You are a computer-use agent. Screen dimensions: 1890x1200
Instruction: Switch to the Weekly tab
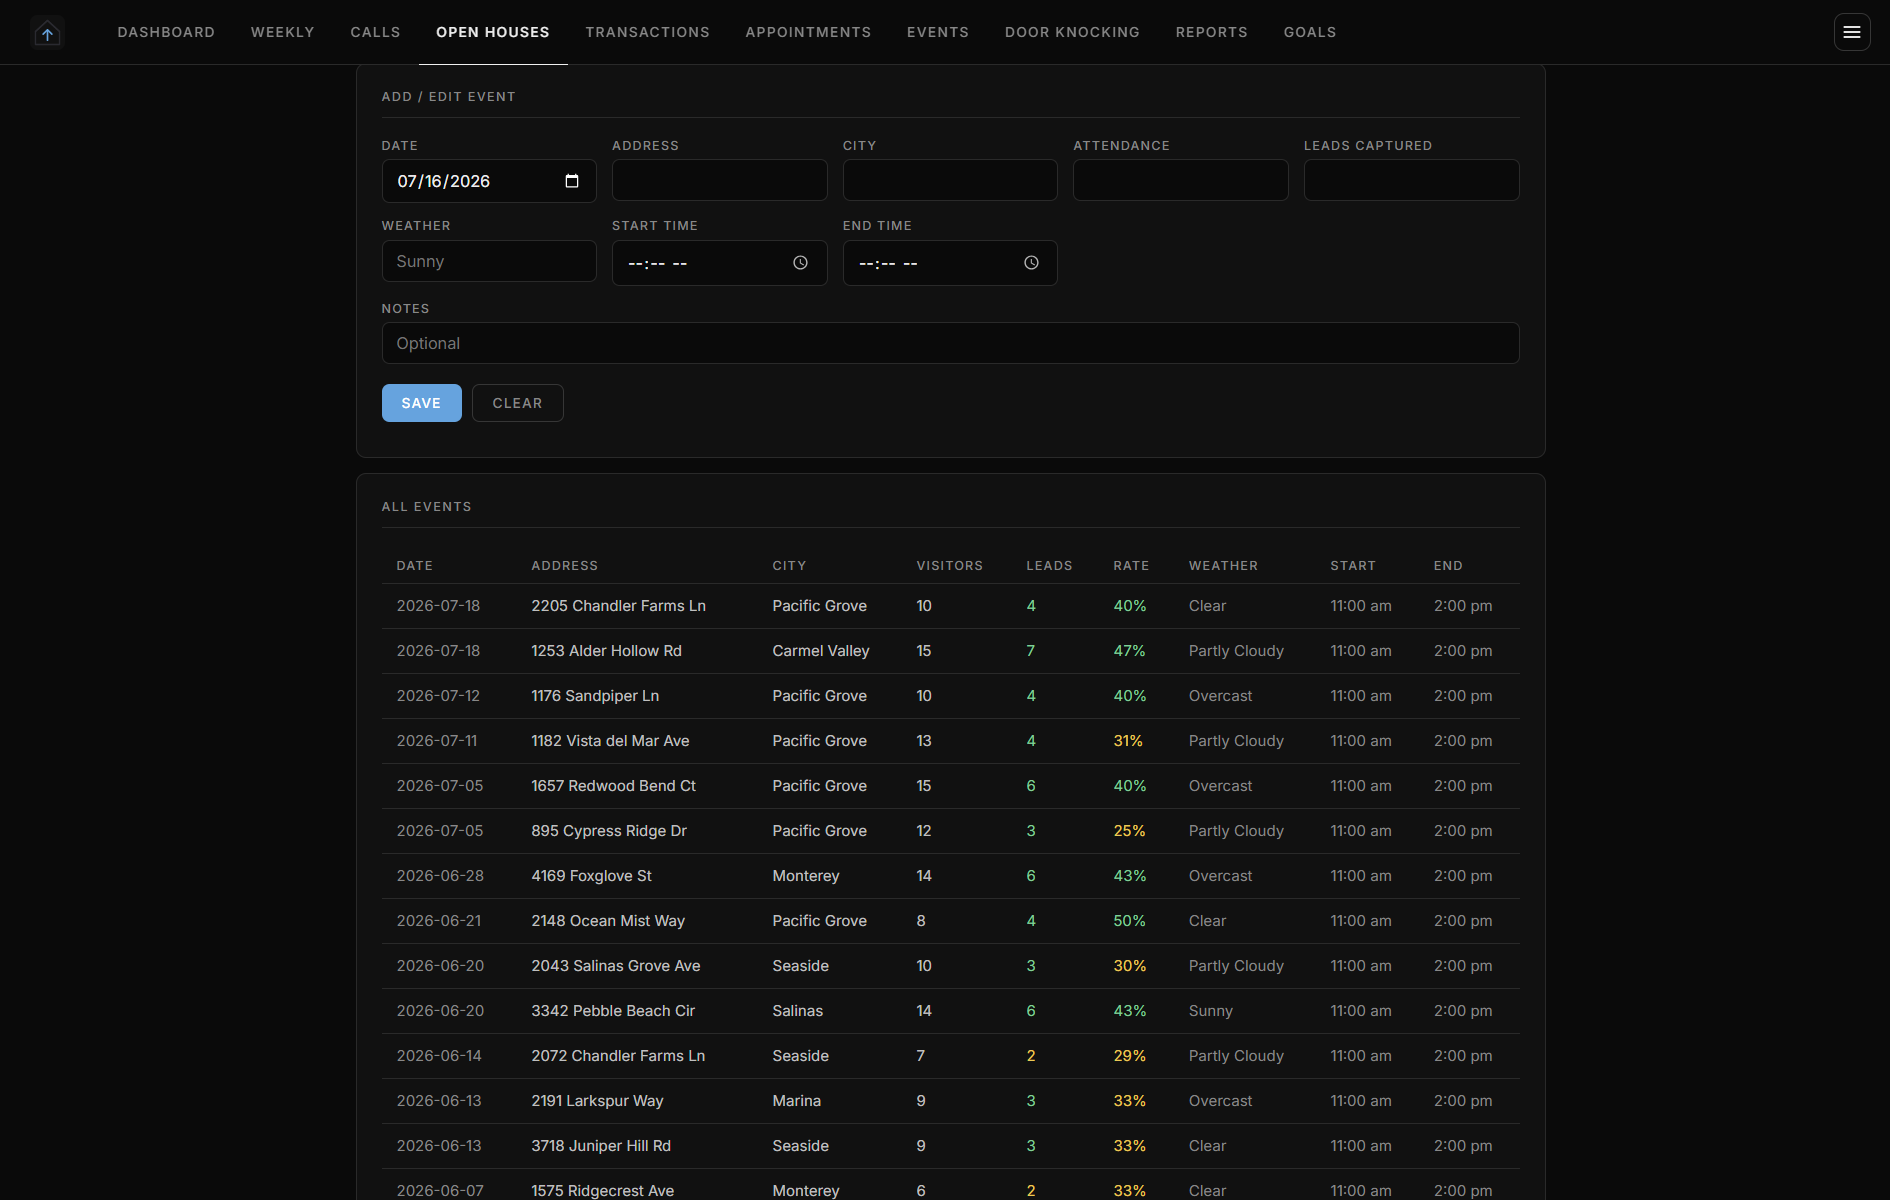[283, 32]
